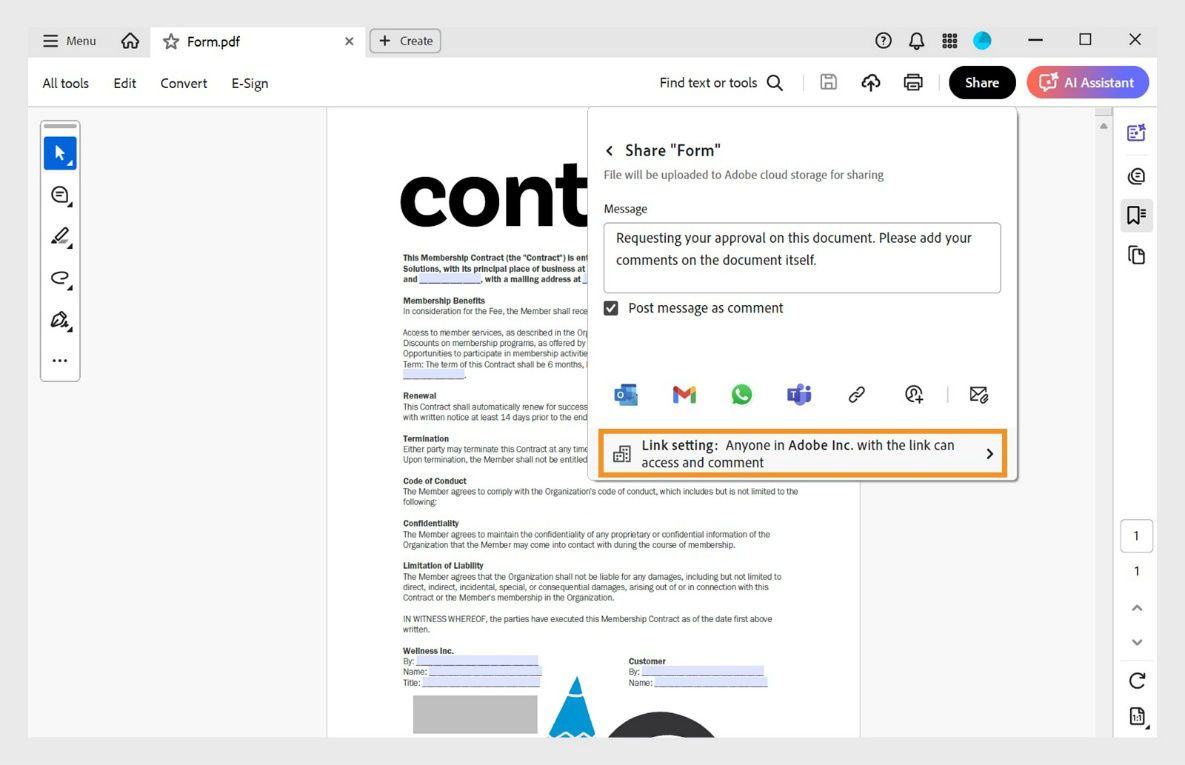Edit the message text field

[800, 256]
